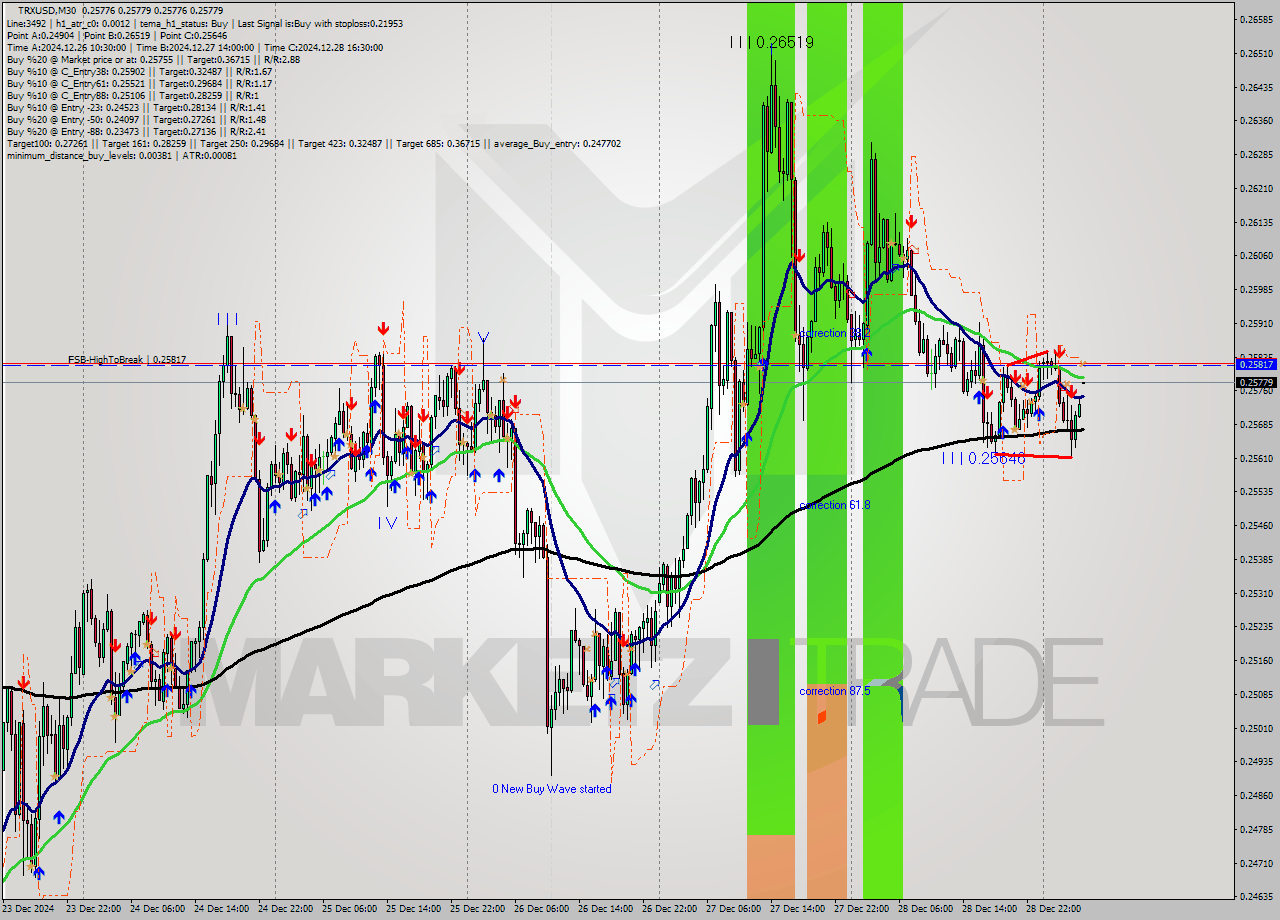Select the 'I I I 0.25646' wave low label
The width and height of the screenshot is (1280, 920).
tap(984, 458)
